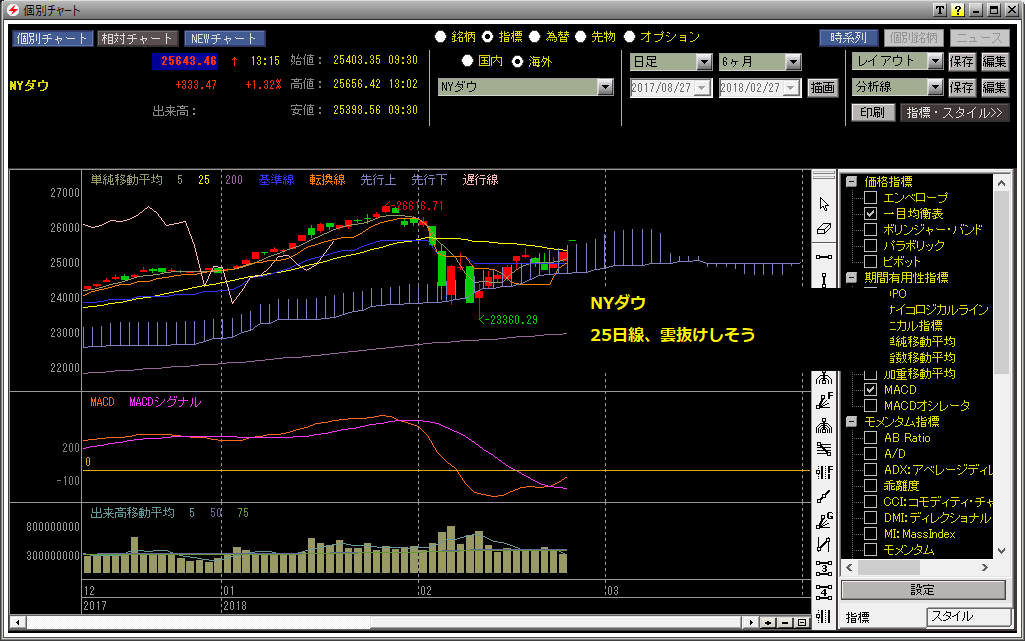Click the indicator tree scroll-up arrow
The height and width of the screenshot is (641, 1025).
pos(1001,184)
